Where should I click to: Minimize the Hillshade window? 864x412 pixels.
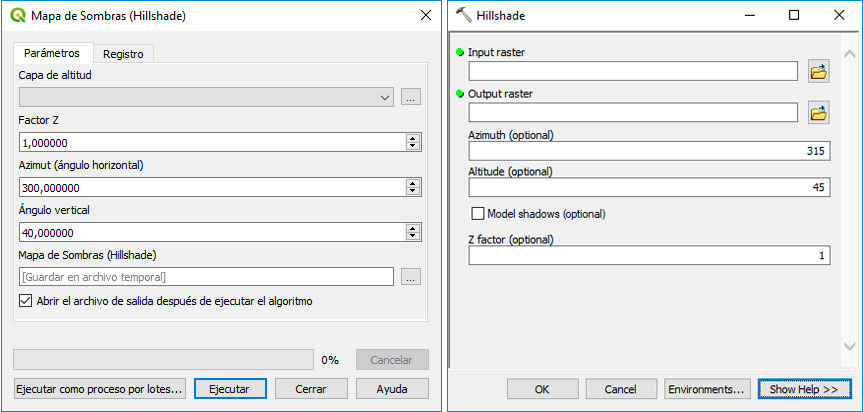pyautogui.click(x=749, y=15)
